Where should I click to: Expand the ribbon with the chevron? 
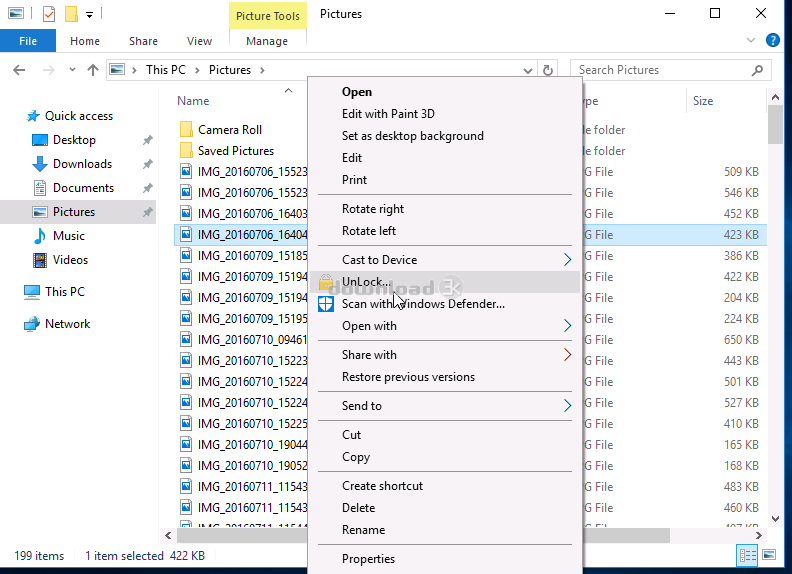[x=751, y=40]
